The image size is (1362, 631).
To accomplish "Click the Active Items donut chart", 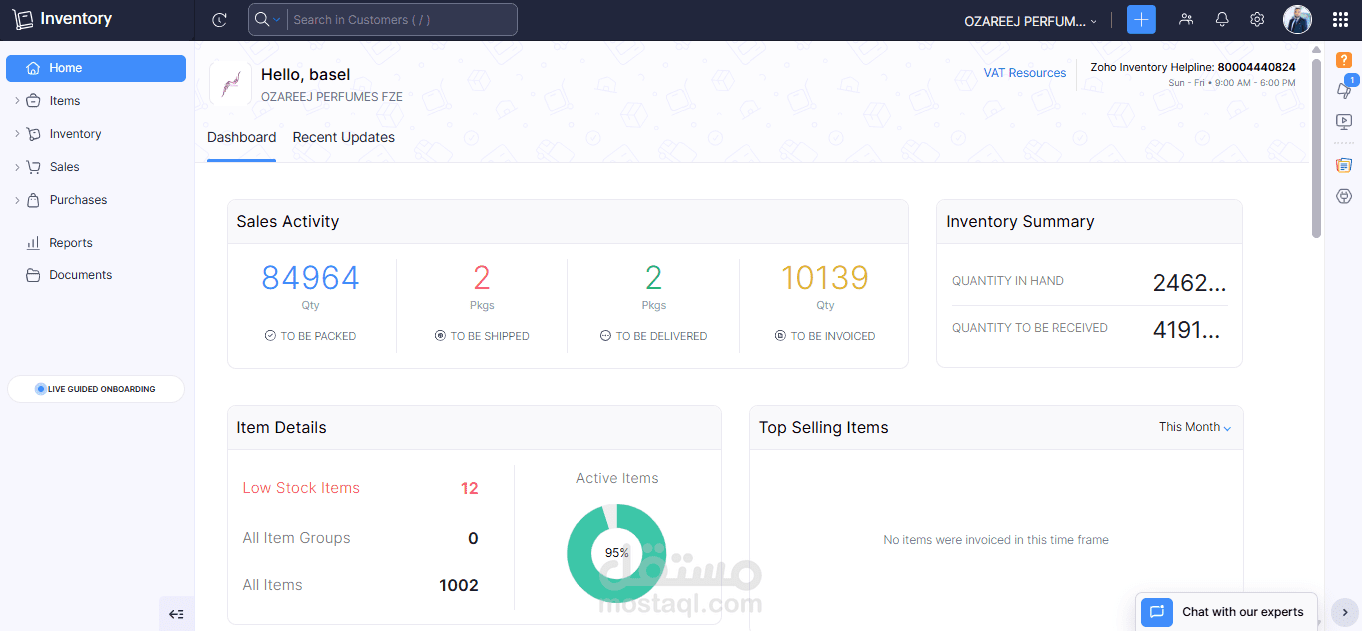I will (x=617, y=552).
